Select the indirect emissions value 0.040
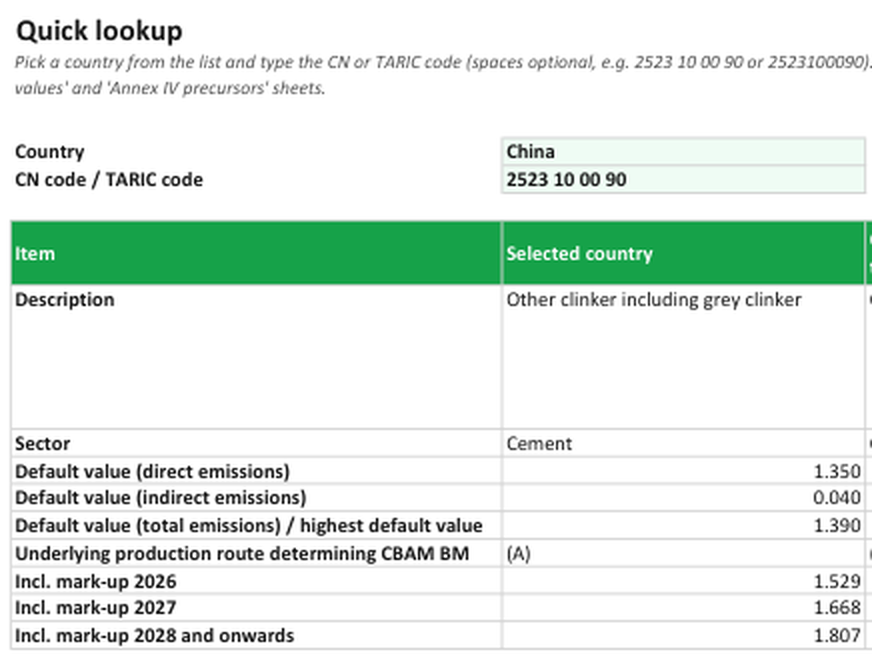872x654 pixels. click(x=683, y=497)
